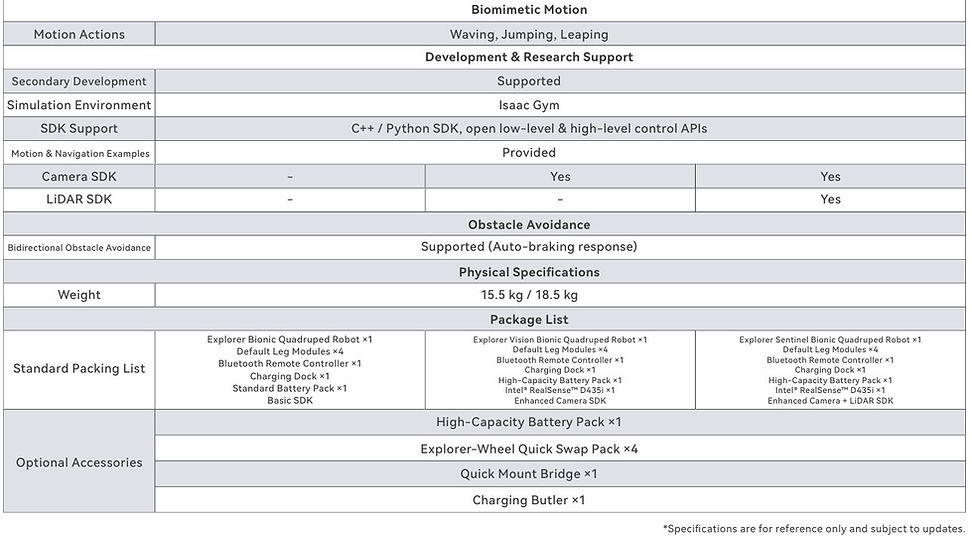Select the Obstacle Avoidance section heading
This screenshot has width=972, height=536.
point(529,224)
